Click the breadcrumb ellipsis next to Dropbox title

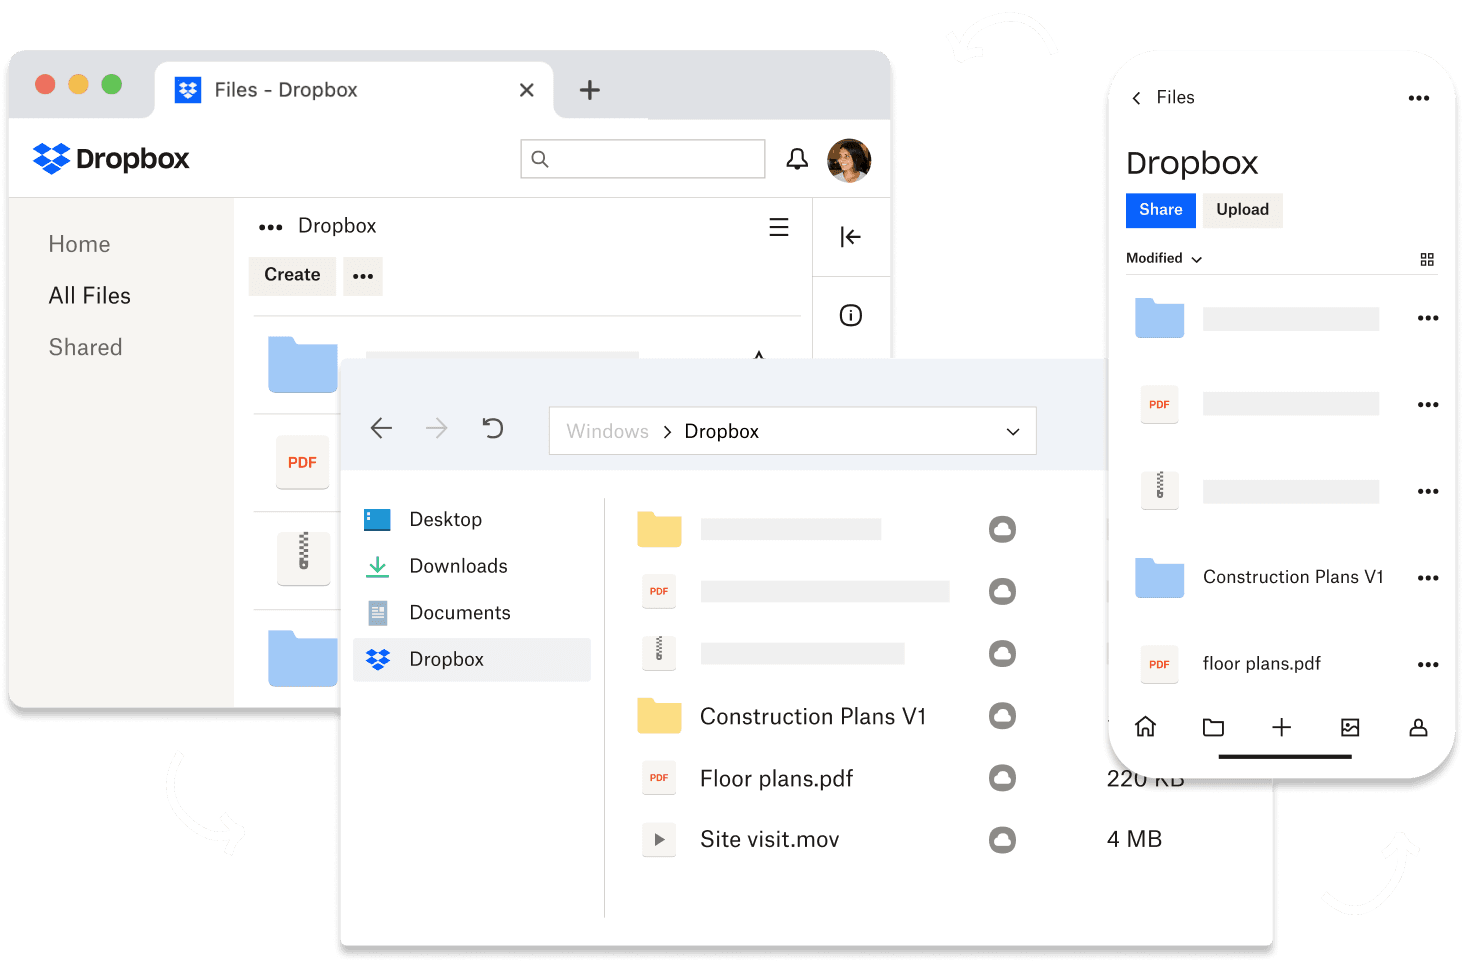[x=271, y=227]
